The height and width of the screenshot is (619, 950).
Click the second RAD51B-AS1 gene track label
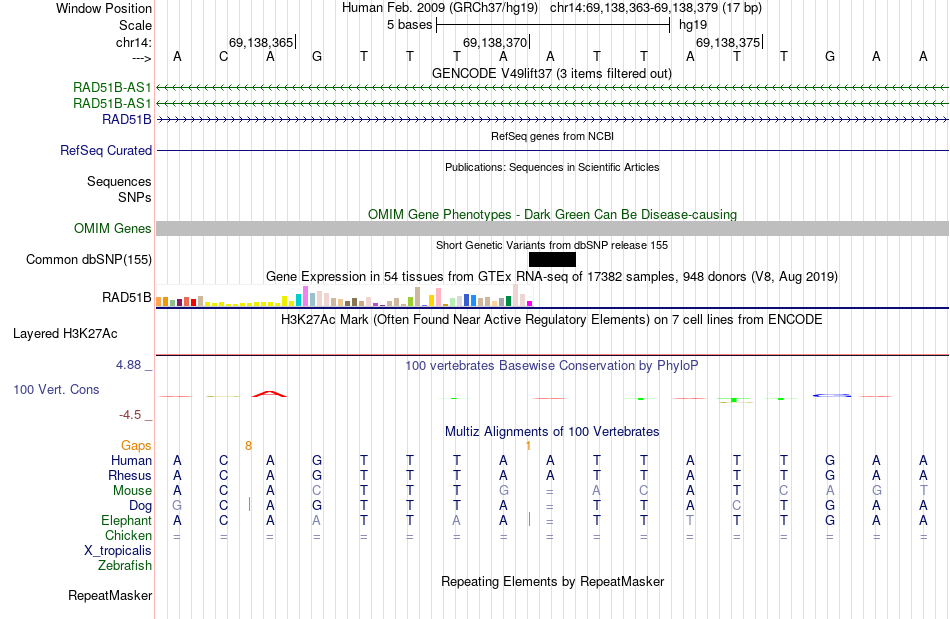tap(112, 104)
